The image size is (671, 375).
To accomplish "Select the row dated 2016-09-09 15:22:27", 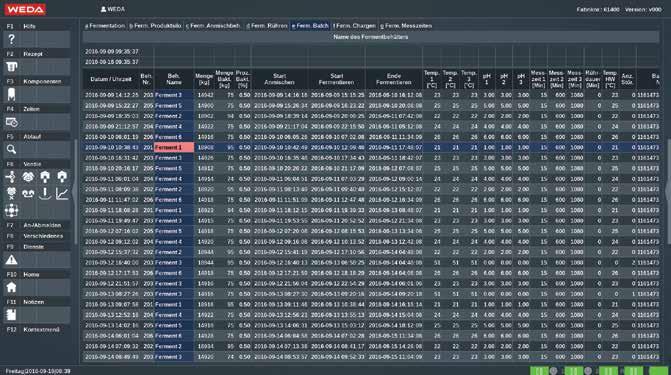I will coord(371,105).
